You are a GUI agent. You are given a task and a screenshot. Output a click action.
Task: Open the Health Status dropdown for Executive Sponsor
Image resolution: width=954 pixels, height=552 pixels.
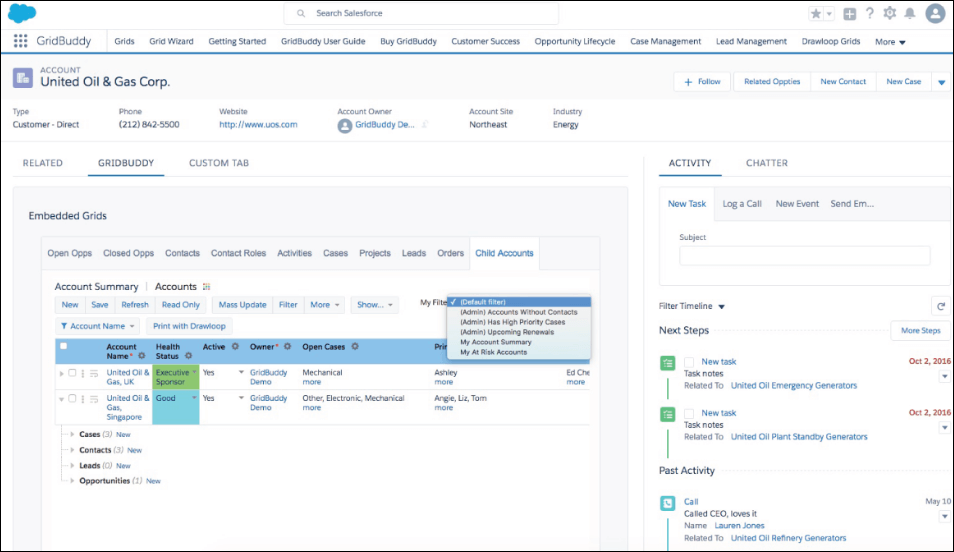click(195, 372)
